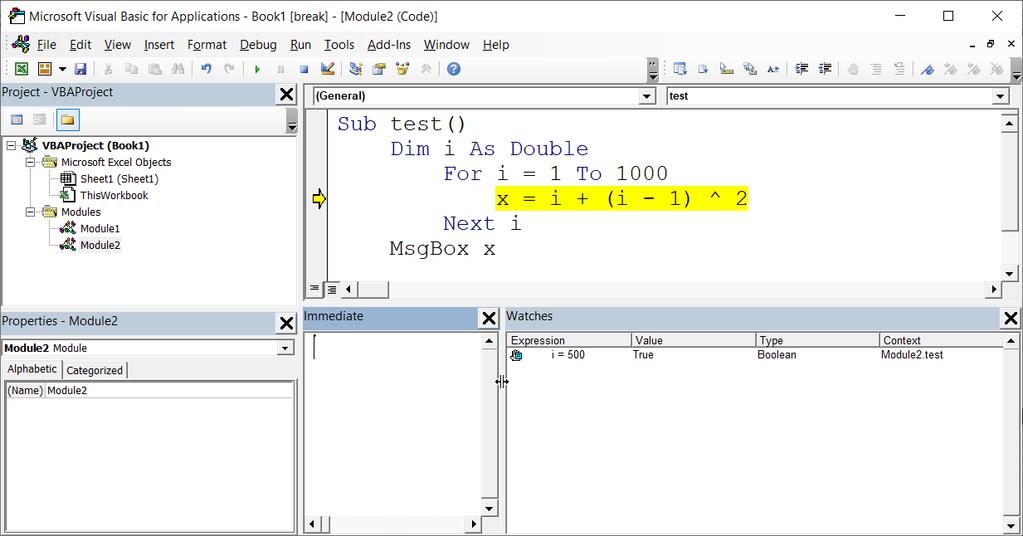Indent the code with the Indent icon
1023x536 pixels.
[802, 69]
